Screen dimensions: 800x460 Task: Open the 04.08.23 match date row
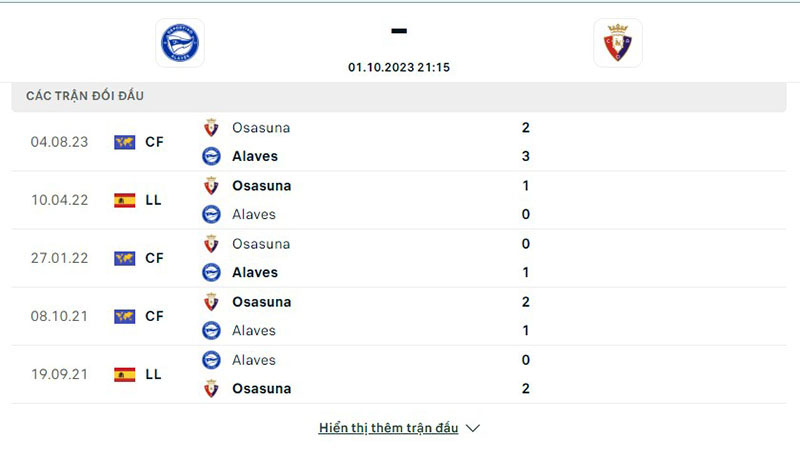click(x=60, y=142)
